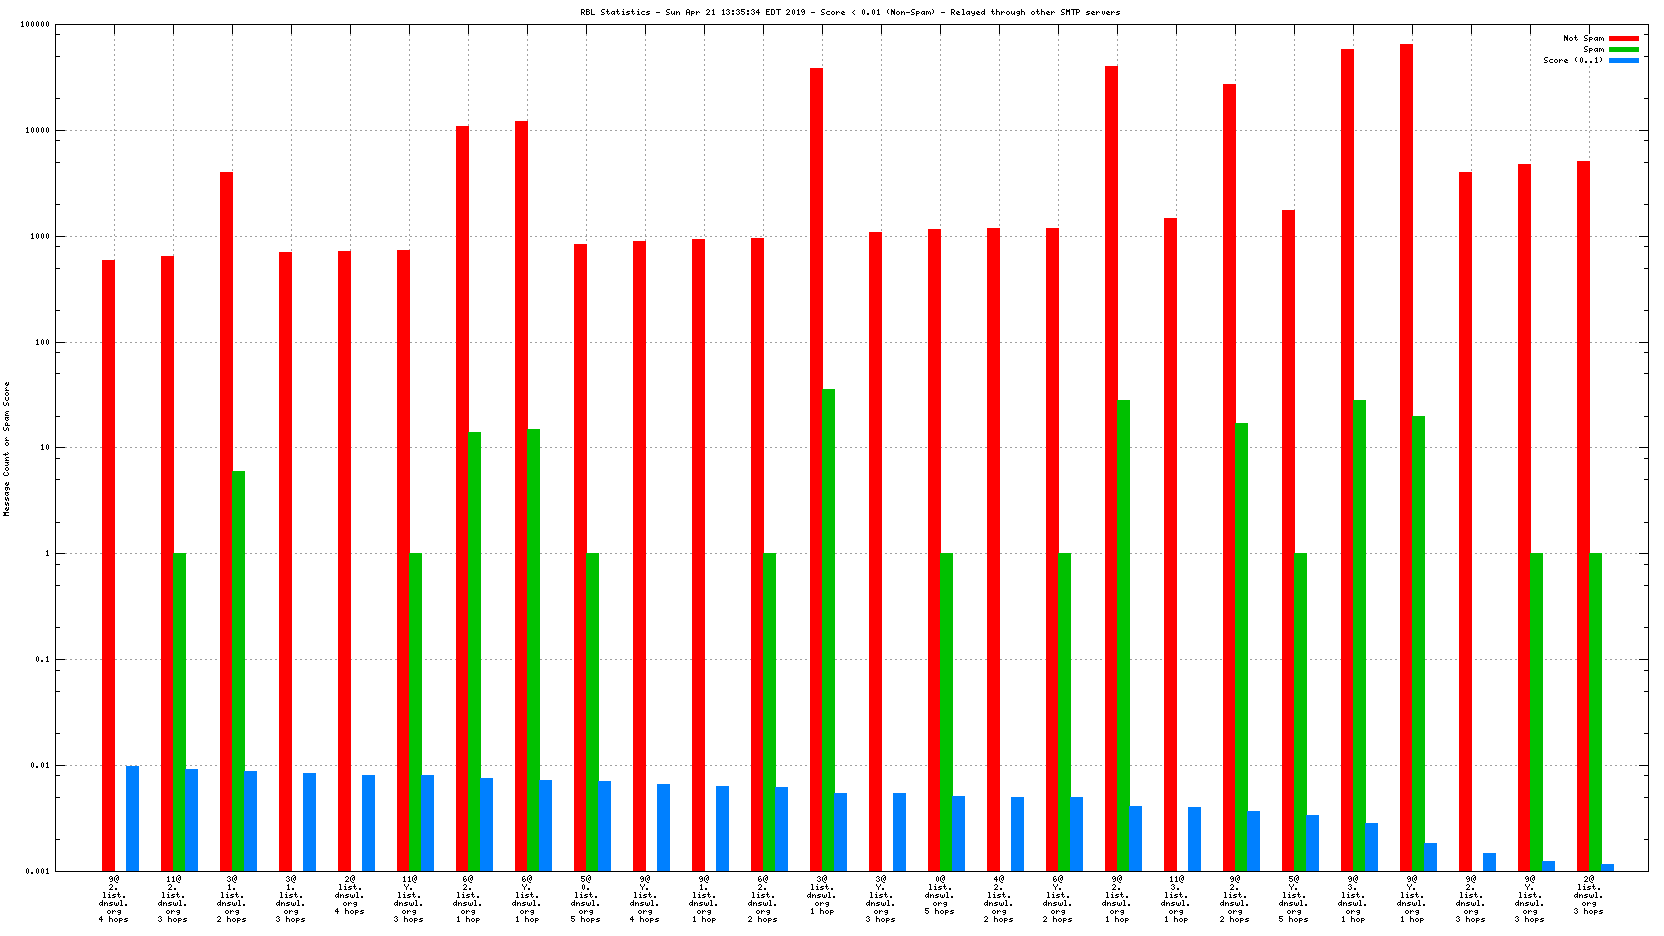The image size is (1664, 936).
Task: Click the RBL Statistics chart title
Action: click(850, 12)
